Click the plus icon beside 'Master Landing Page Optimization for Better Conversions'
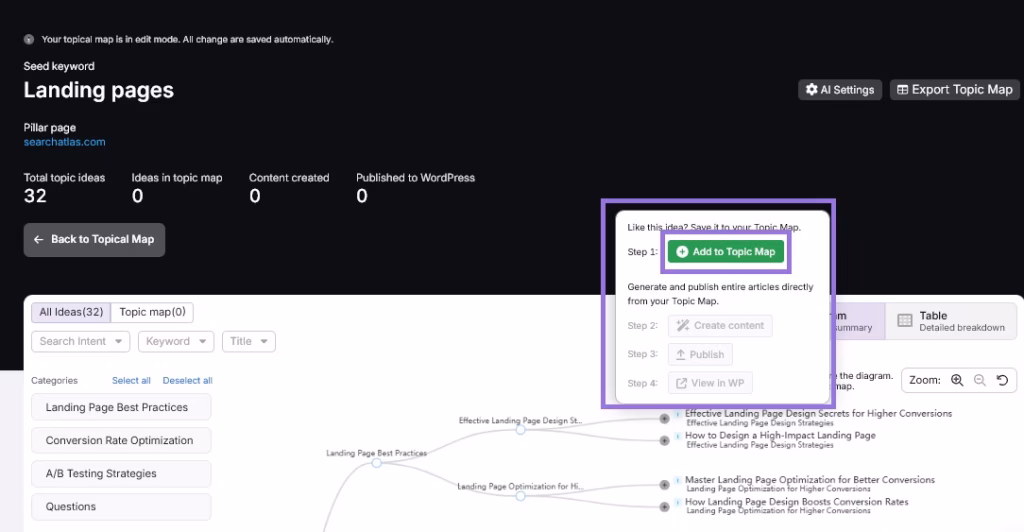 (664, 482)
